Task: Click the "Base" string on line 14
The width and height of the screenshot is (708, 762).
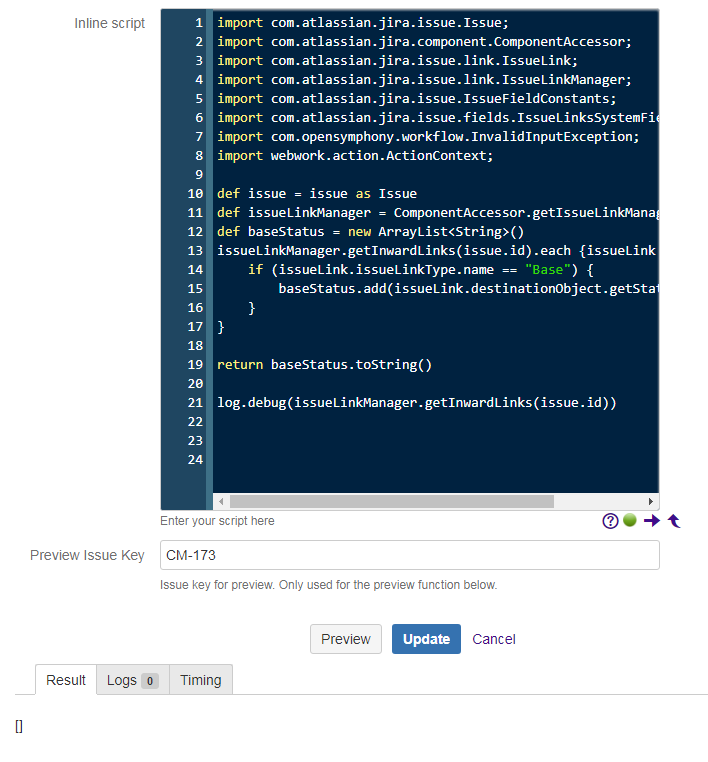Action: (x=547, y=270)
